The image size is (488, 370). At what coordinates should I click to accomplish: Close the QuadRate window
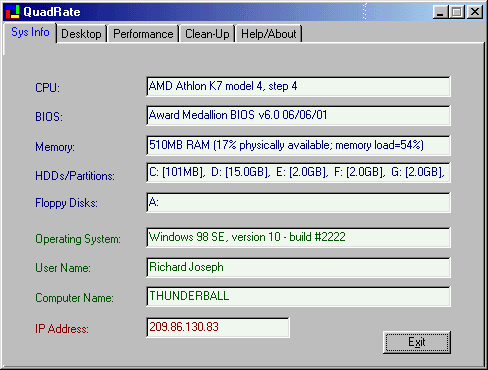point(475,12)
